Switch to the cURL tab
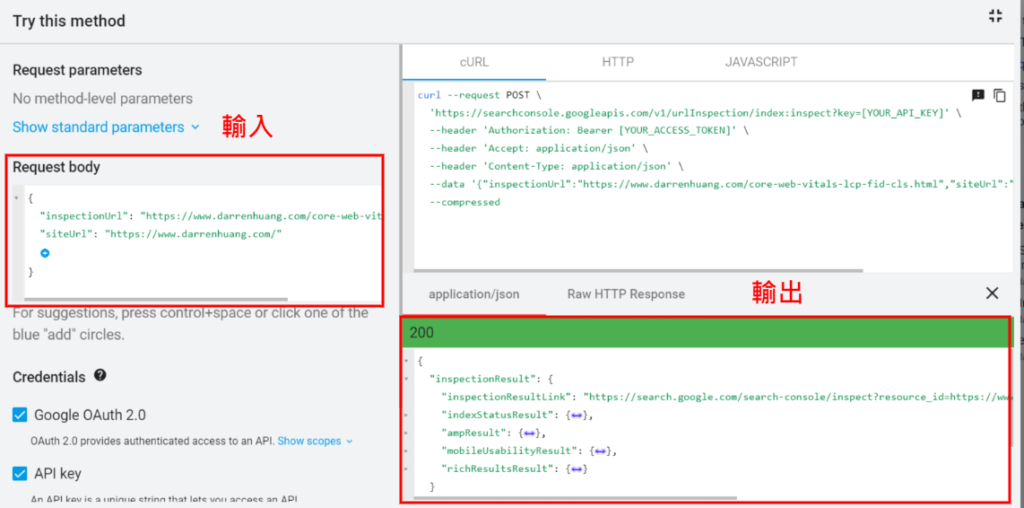This screenshot has width=1024, height=508. (474, 63)
